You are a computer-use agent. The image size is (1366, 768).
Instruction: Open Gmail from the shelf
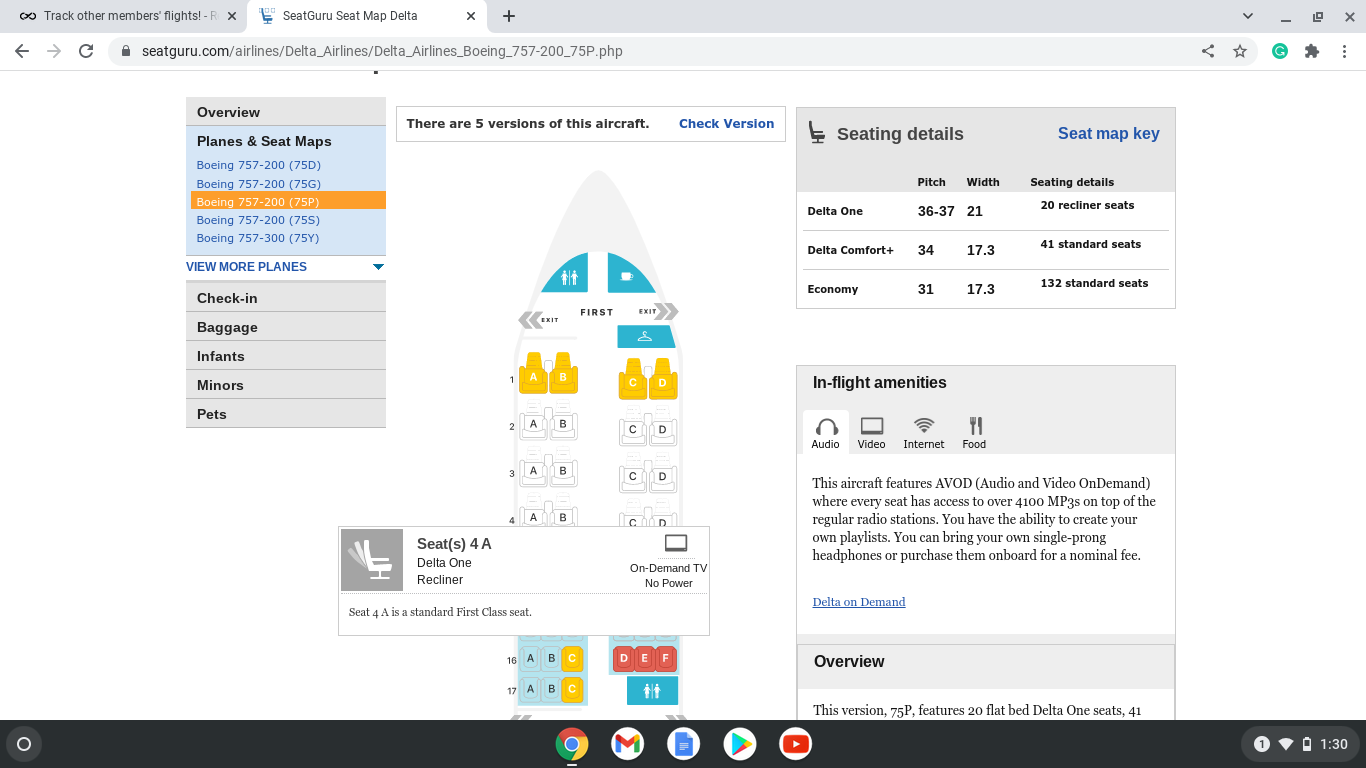pyautogui.click(x=628, y=744)
